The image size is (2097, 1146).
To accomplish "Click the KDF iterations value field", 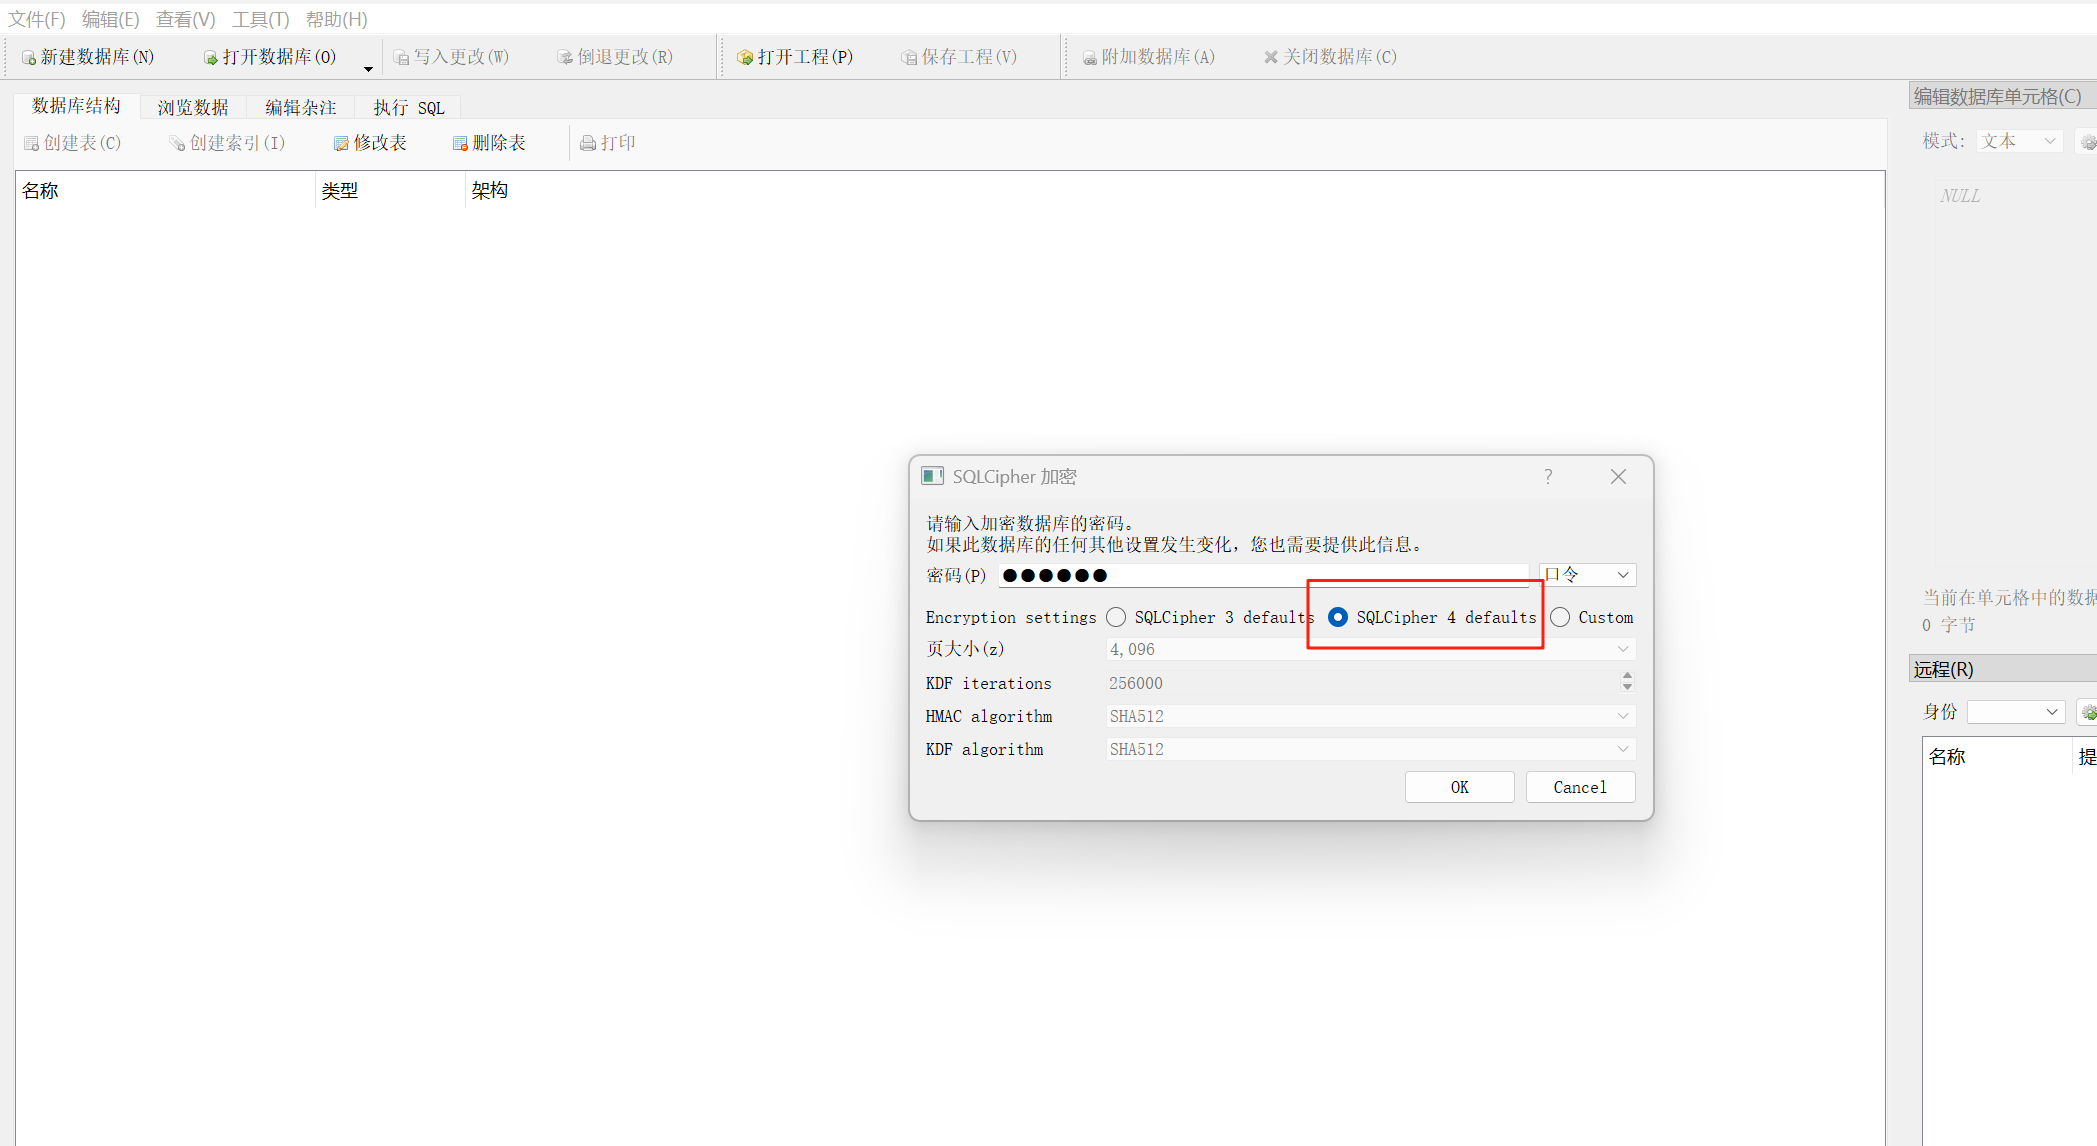I will [1362, 683].
